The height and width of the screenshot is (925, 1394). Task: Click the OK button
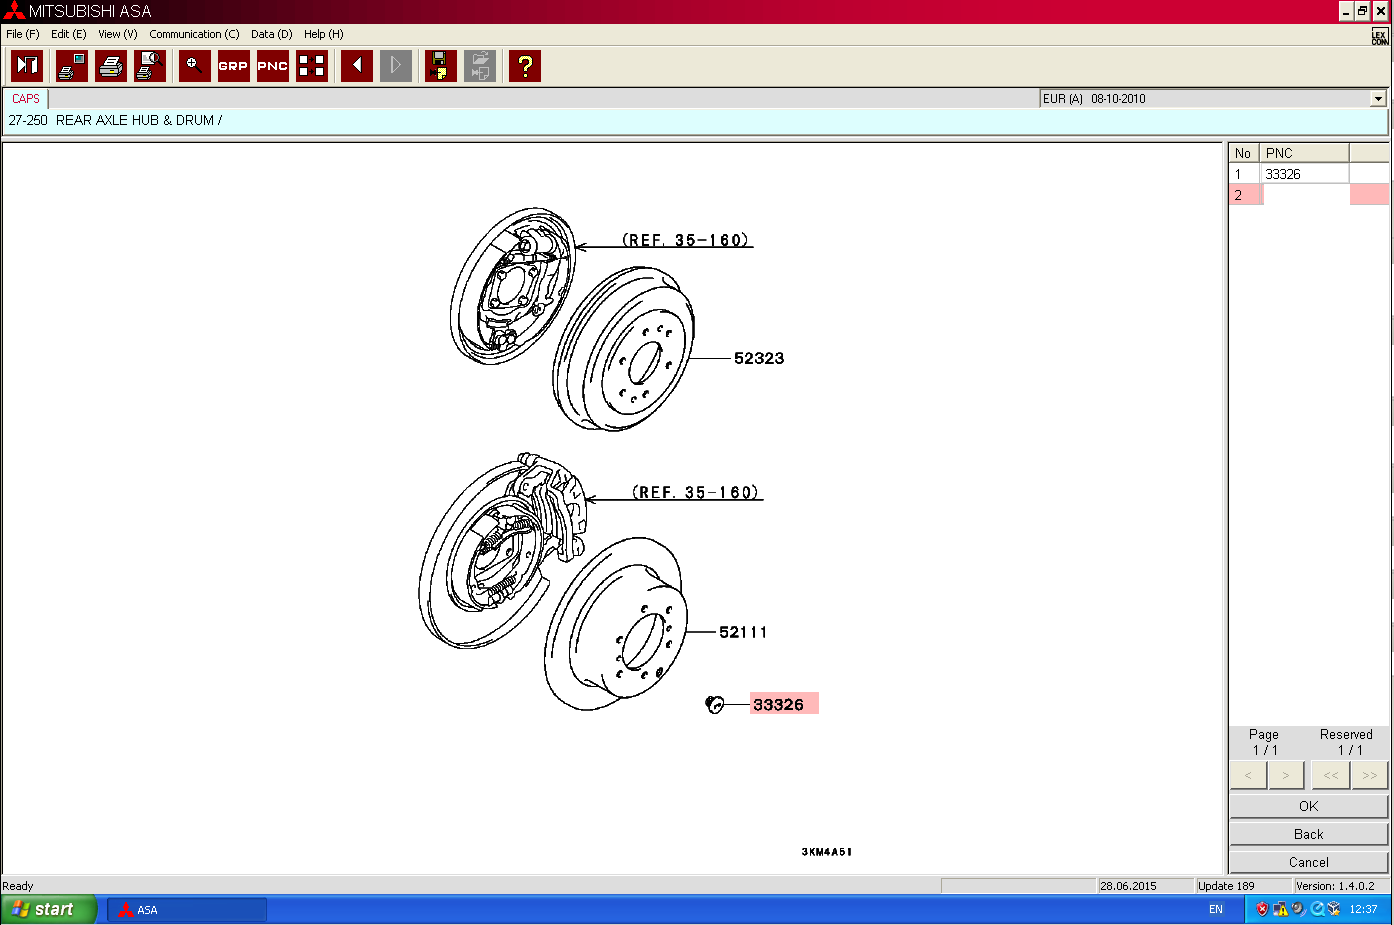click(x=1309, y=806)
